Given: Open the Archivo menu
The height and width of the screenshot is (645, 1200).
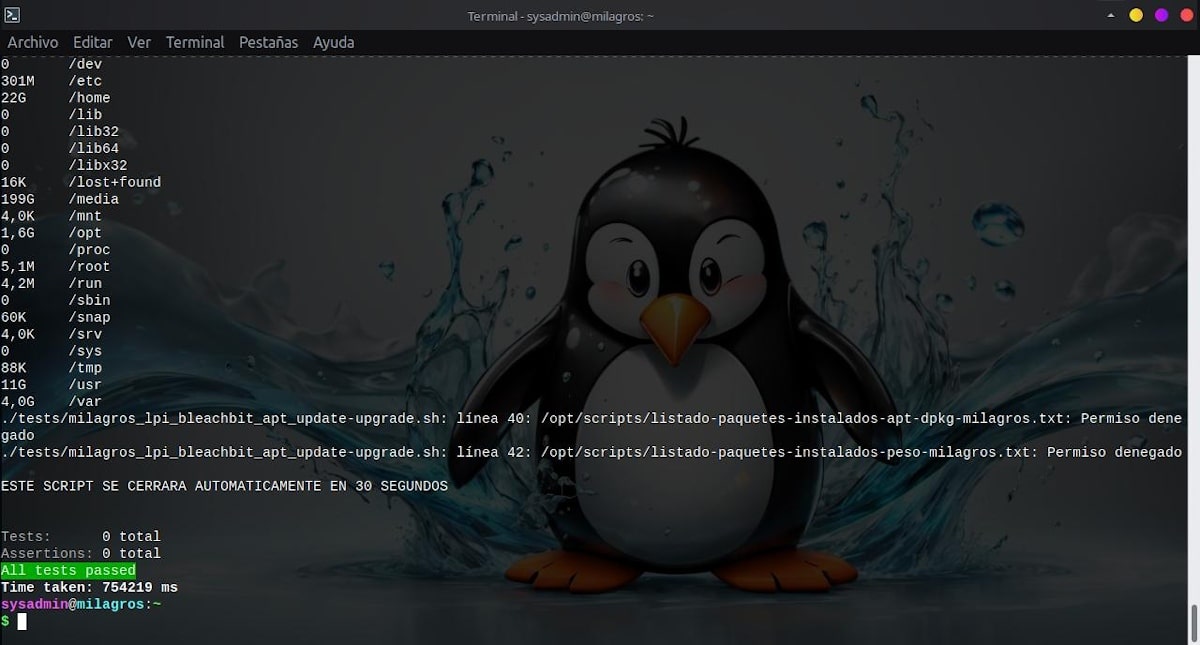Looking at the screenshot, I should [33, 42].
